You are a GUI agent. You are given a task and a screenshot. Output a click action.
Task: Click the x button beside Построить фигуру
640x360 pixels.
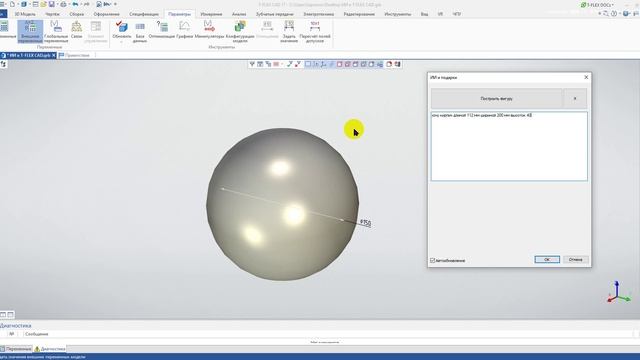[x=575, y=99]
